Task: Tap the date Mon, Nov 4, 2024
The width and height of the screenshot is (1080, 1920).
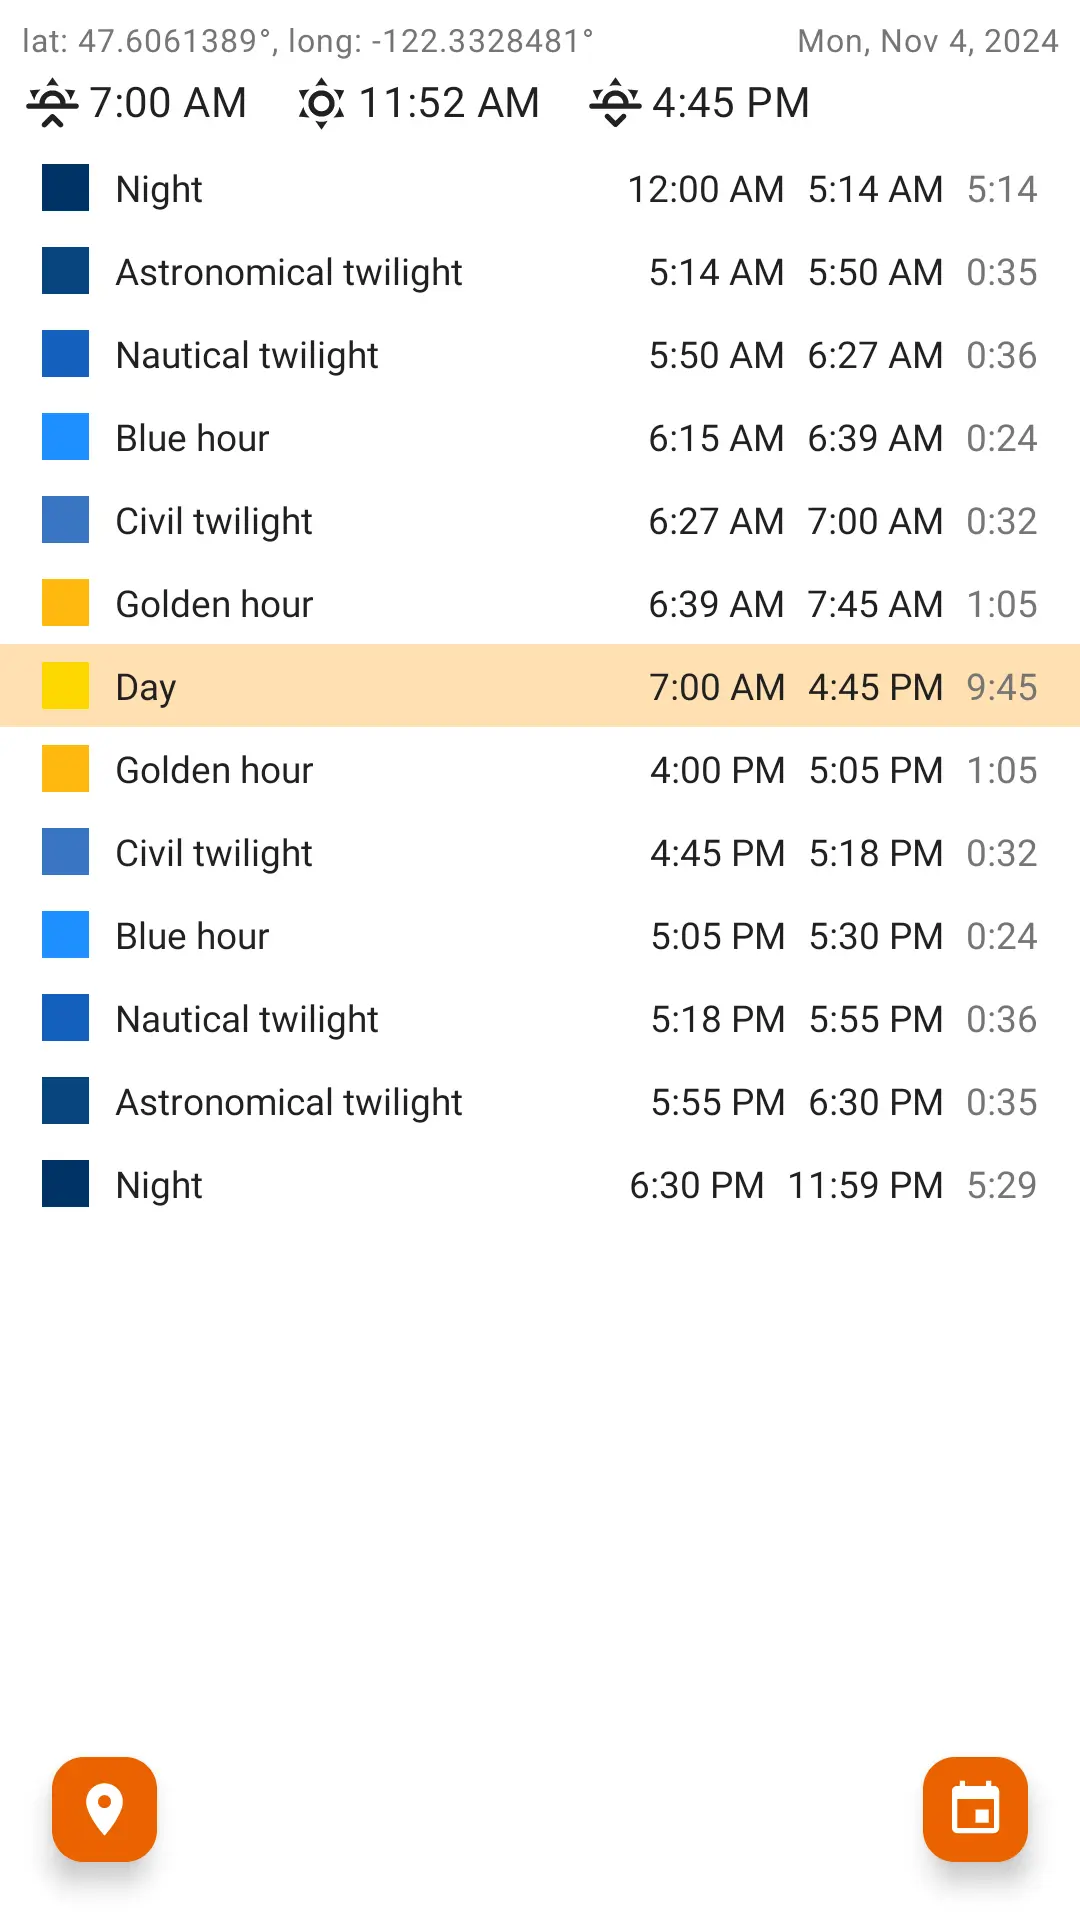Action: (x=928, y=41)
